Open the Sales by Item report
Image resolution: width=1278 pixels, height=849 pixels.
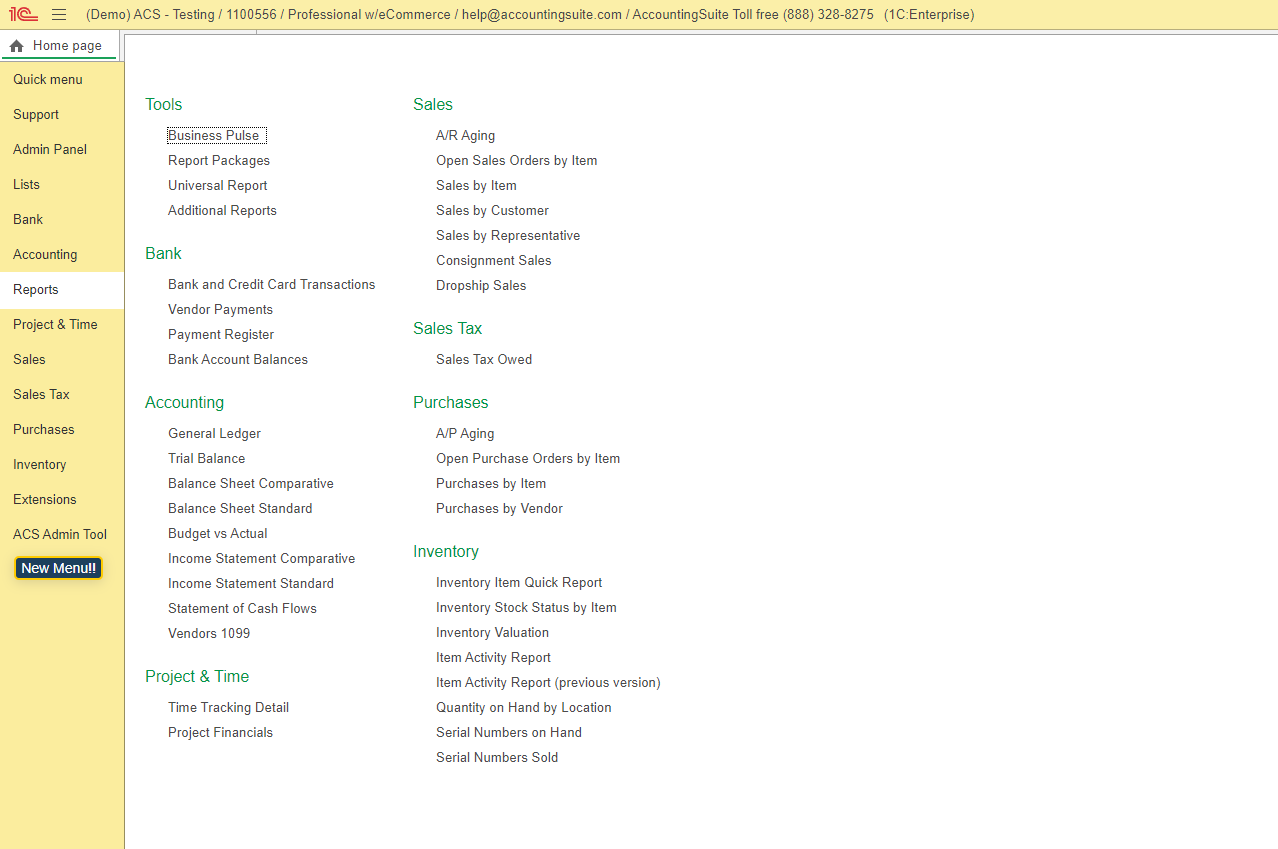(477, 186)
